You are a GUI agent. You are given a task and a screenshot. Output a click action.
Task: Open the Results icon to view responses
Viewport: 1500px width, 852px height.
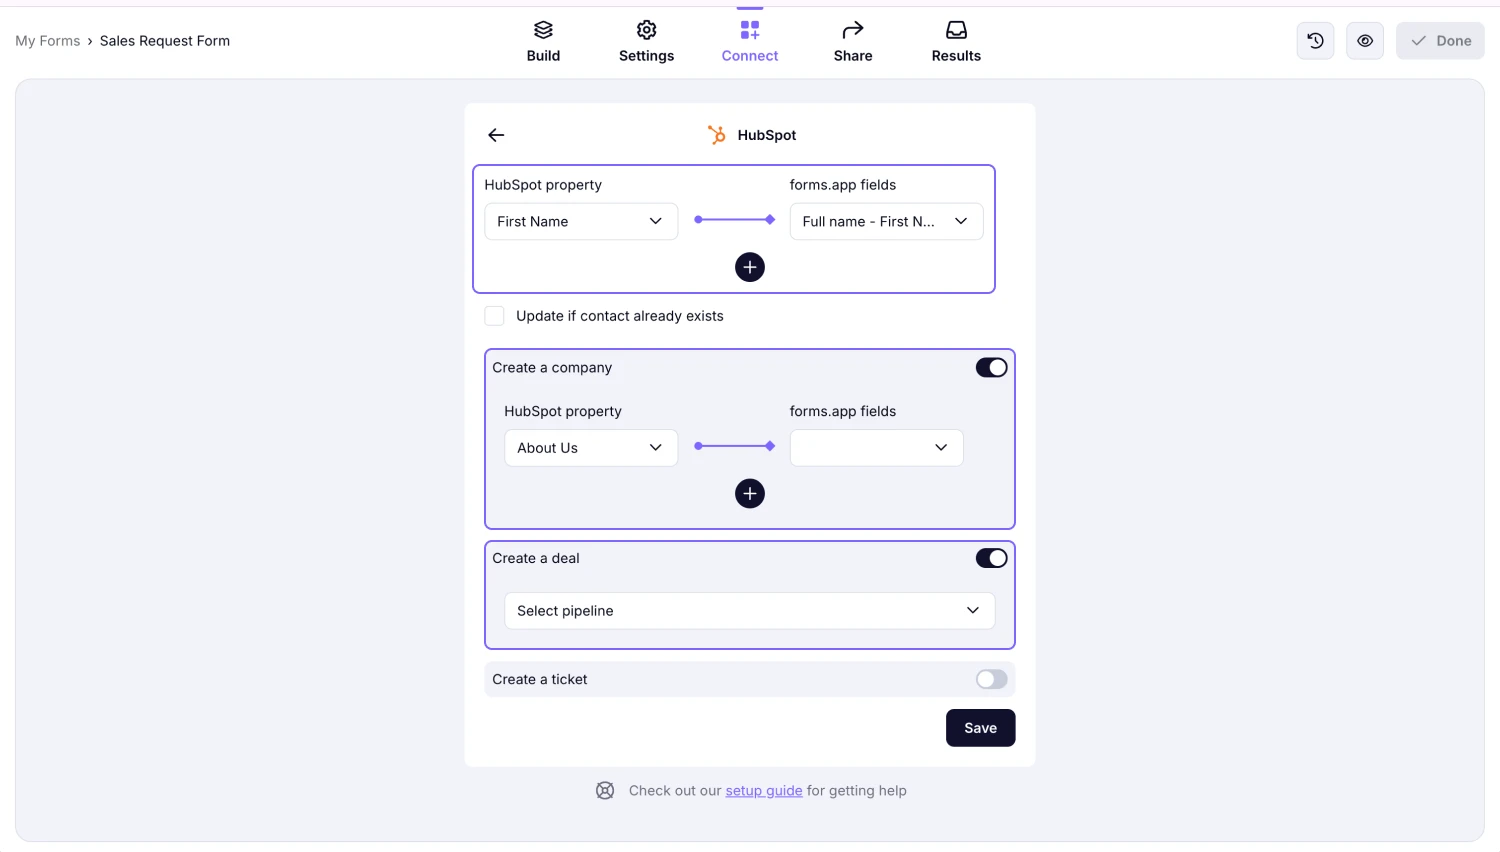coord(955,29)
